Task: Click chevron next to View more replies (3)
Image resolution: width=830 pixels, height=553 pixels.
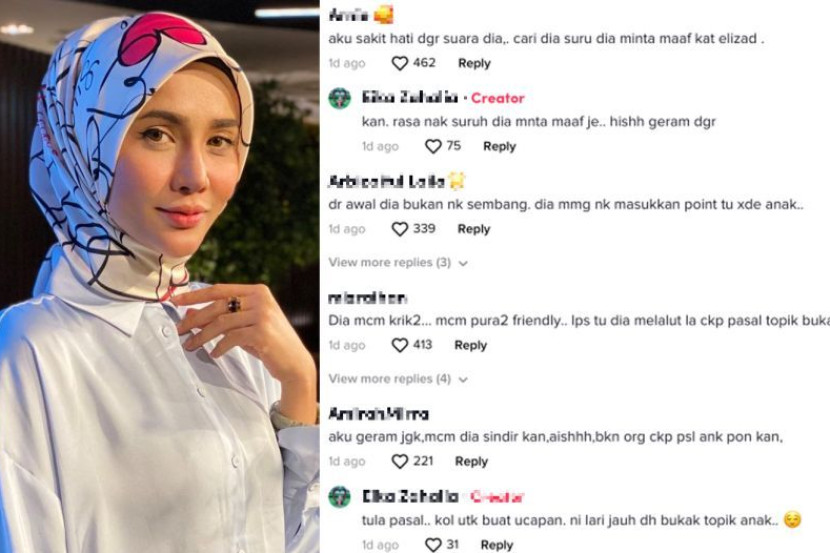Action: [x=463, y=264]
